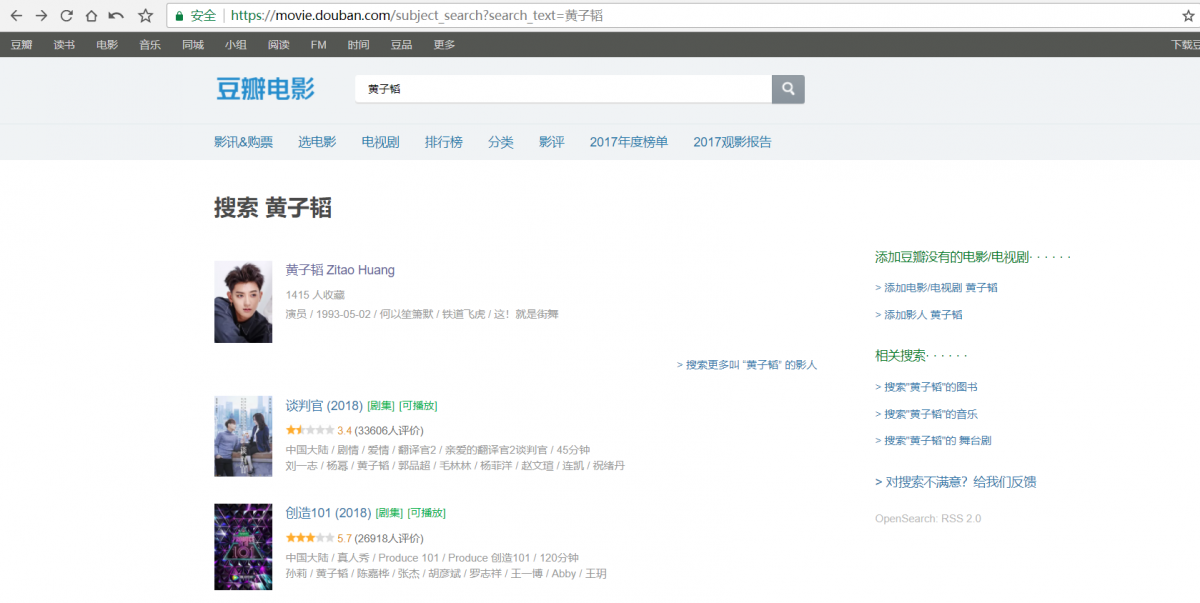Open the browser home page icon

(91, 16)
